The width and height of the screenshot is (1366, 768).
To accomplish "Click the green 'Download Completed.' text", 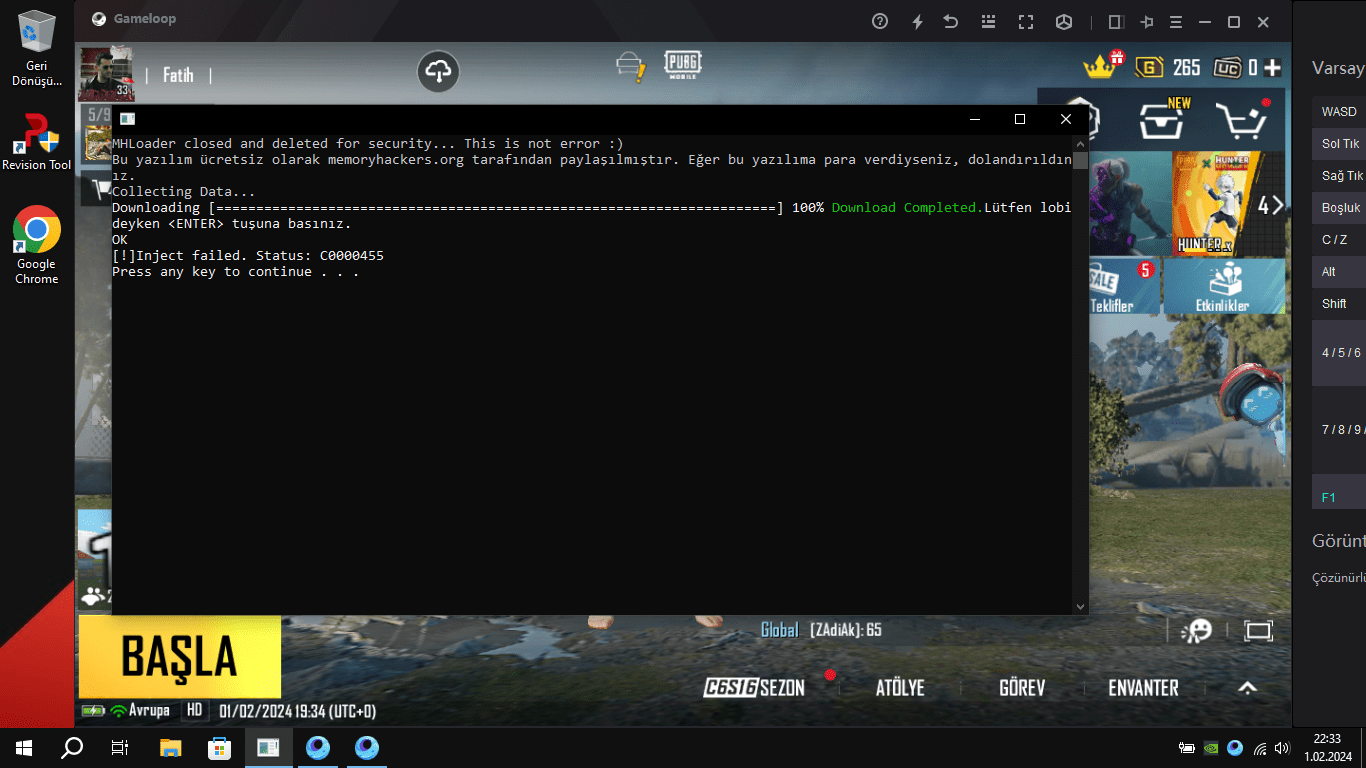I will click(x=908, y=208).
